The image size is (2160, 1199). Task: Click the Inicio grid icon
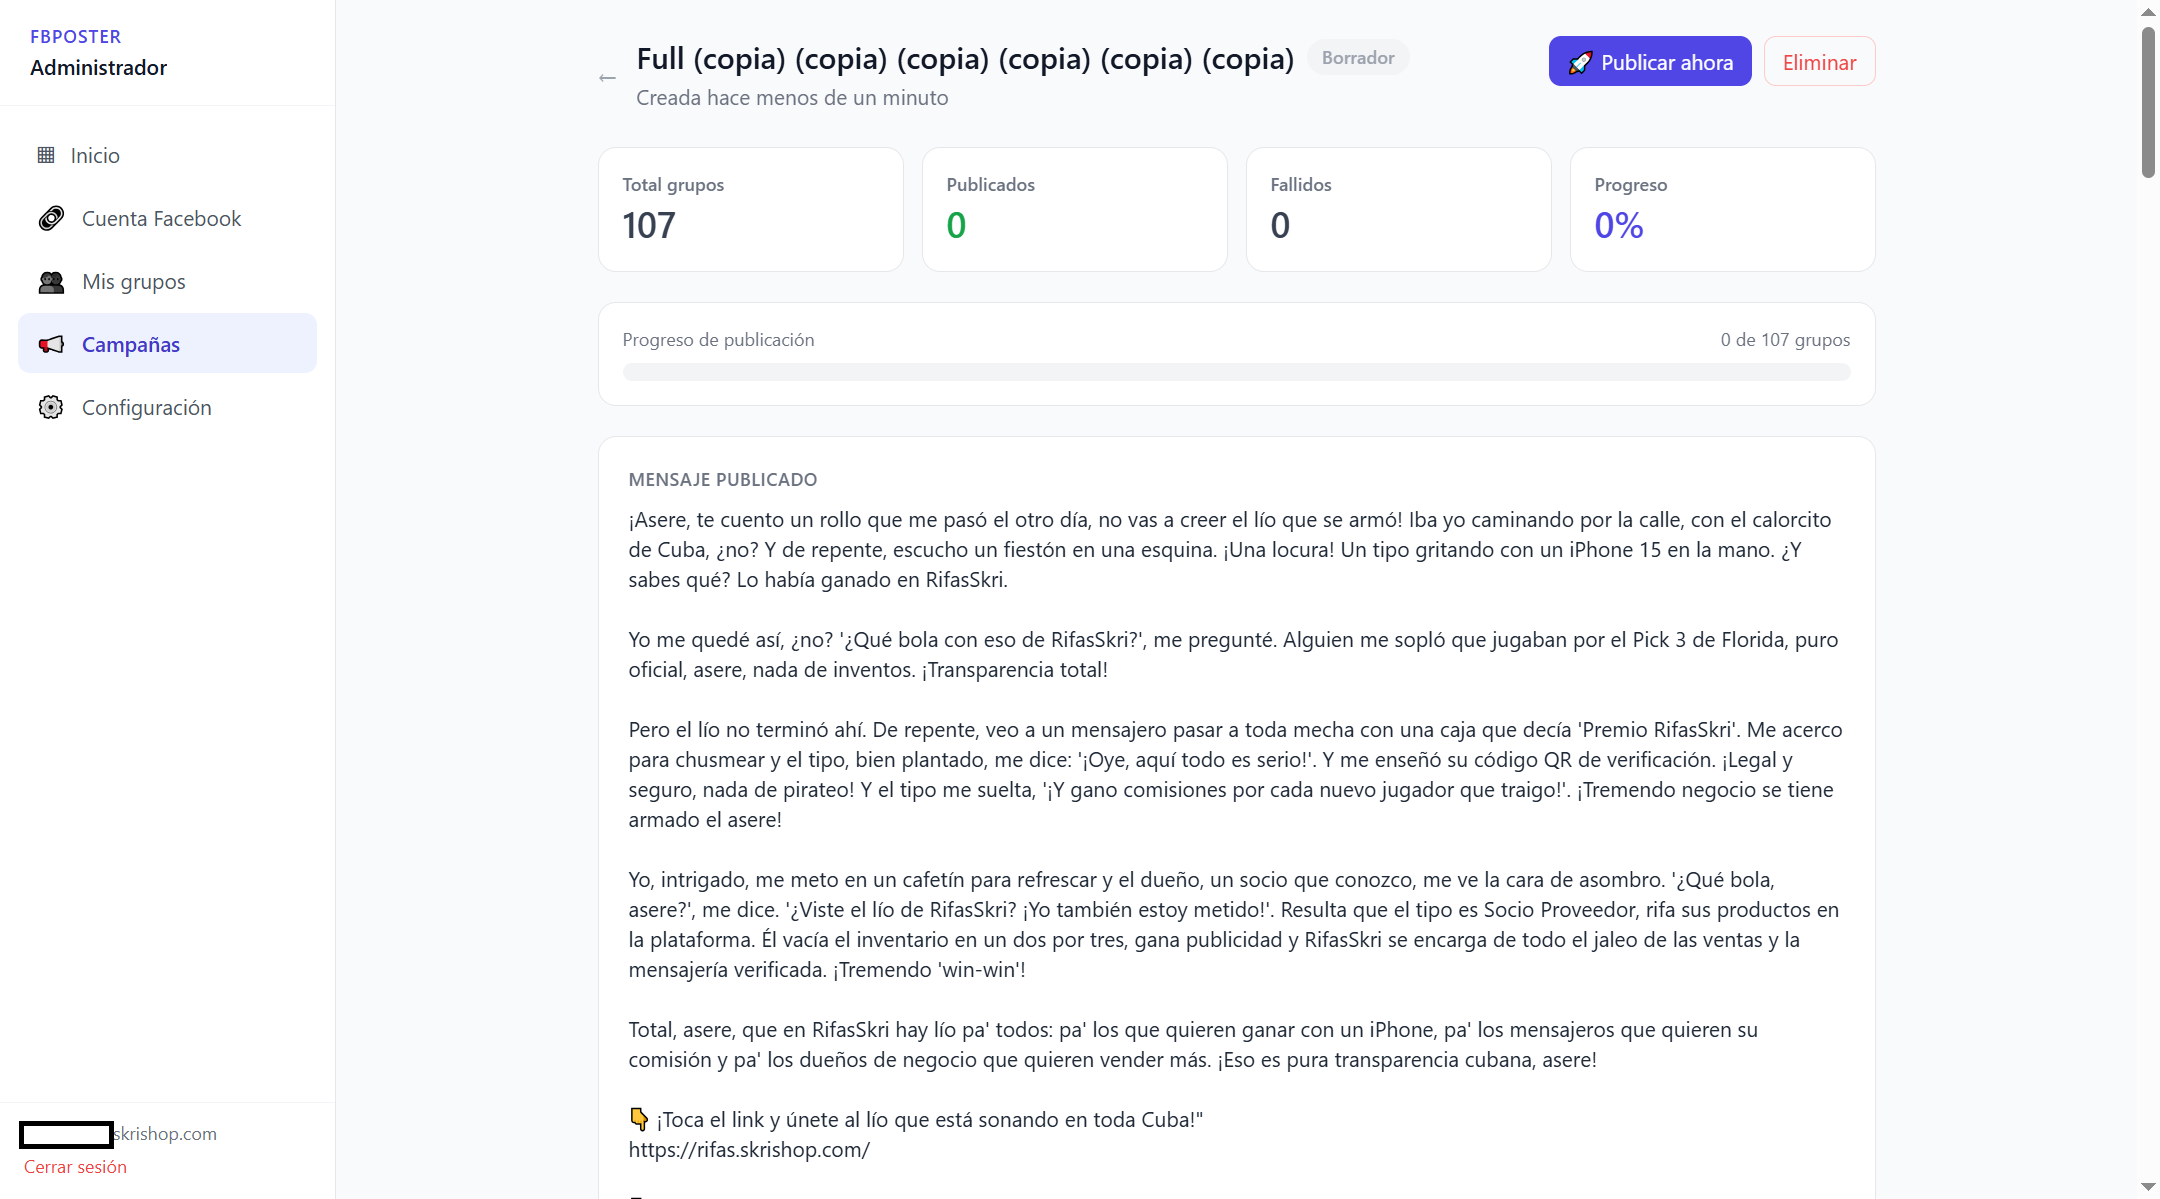coord(46,155)
